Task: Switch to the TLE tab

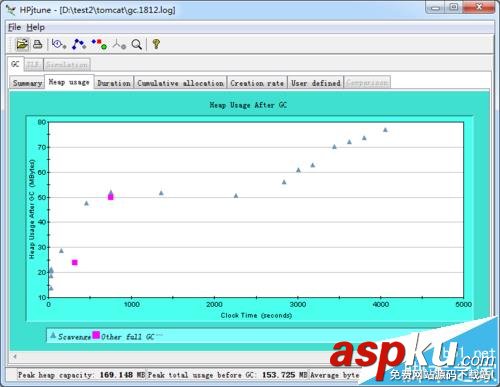Action: click(33, 65)
